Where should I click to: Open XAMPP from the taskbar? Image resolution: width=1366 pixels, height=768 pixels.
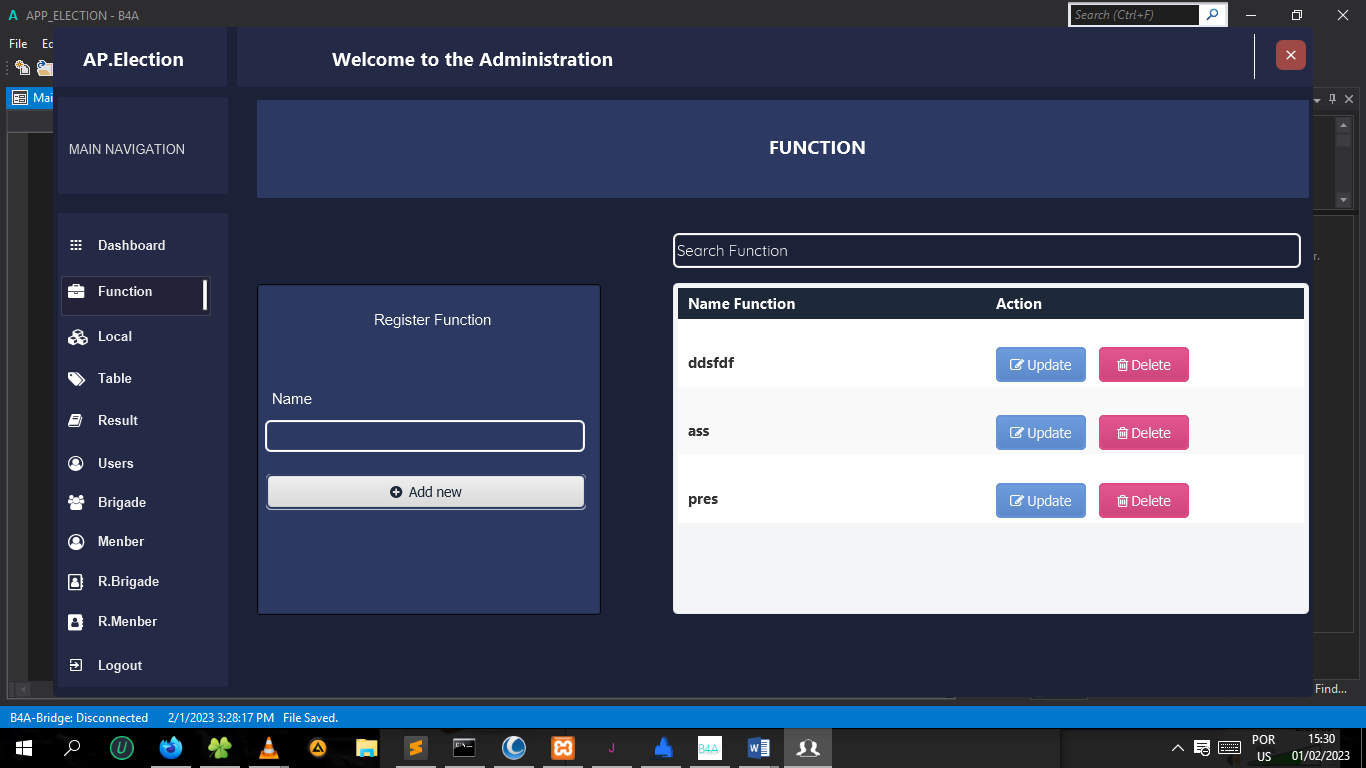562,747
